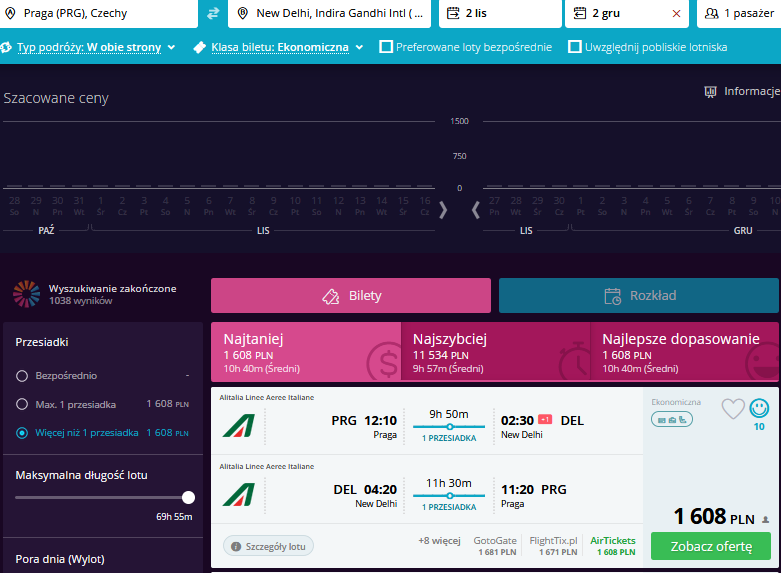781x573 pixels.
Task: Click the Zobacz ofertę button
Action: coord(711,546)
